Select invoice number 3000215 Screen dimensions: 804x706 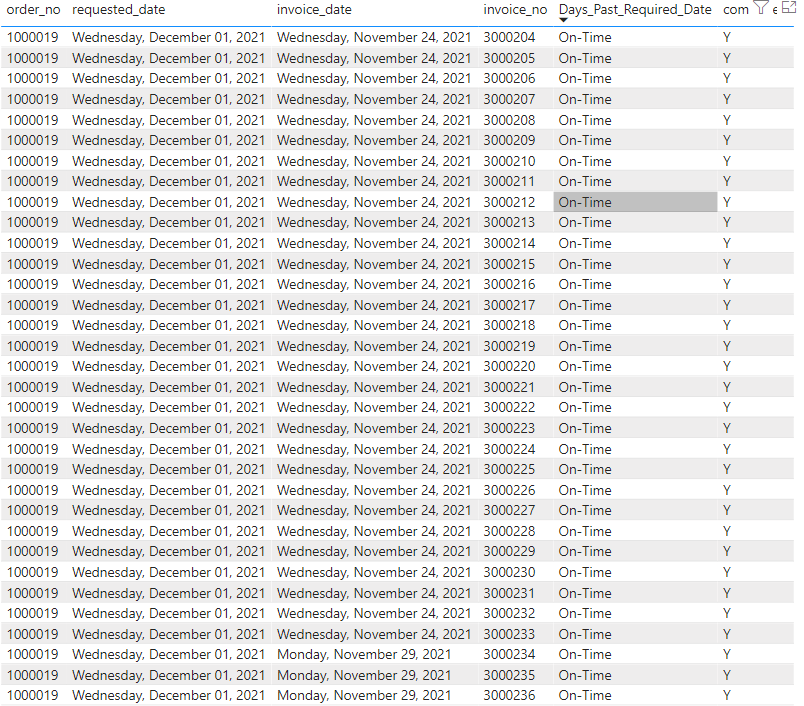click(509, 264)
